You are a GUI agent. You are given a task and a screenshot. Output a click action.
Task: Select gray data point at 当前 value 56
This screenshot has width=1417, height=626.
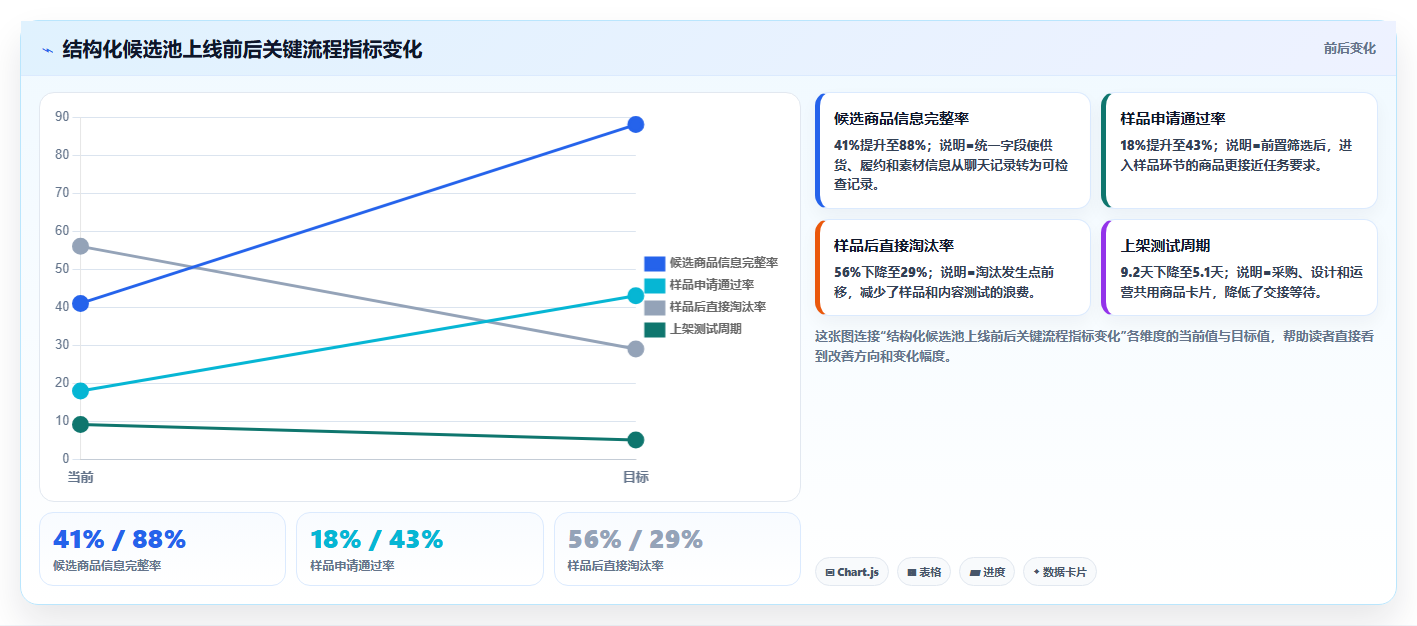tap(81, 246)
